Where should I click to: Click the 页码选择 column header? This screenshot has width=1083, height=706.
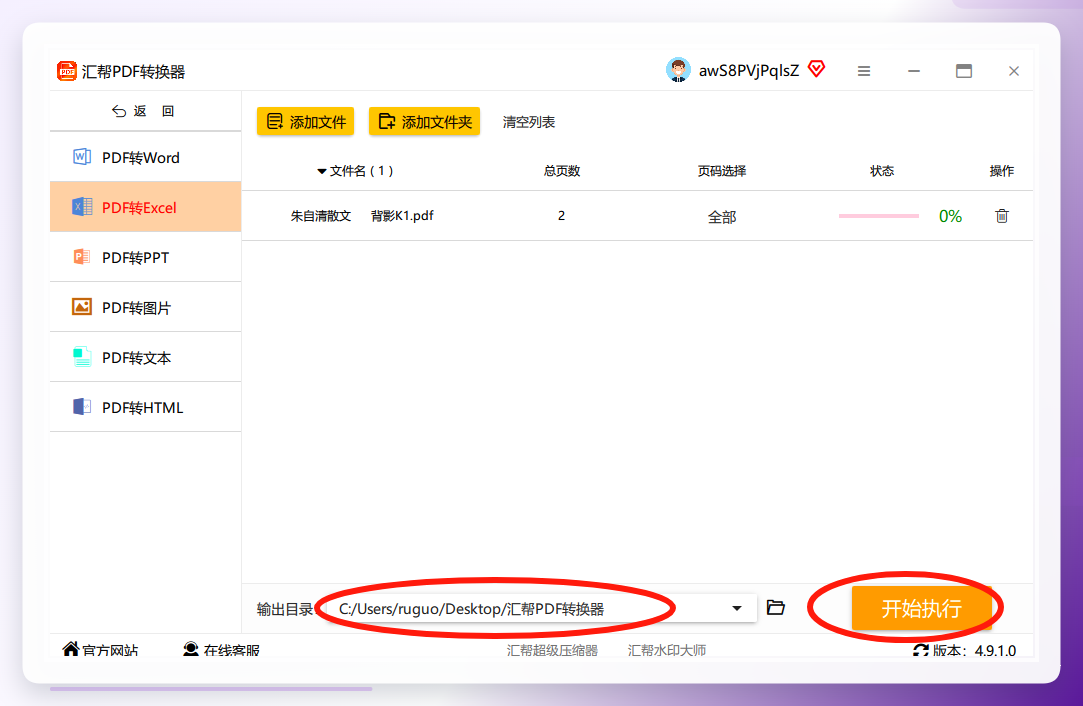[x=722, y=171]
